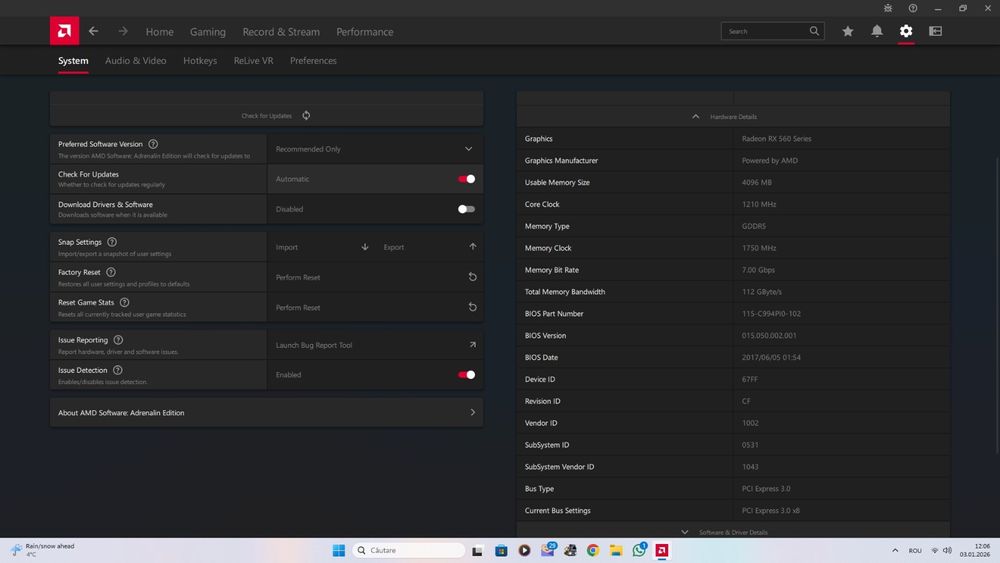Click the back arrow navigation icon

tap(93, 31)
